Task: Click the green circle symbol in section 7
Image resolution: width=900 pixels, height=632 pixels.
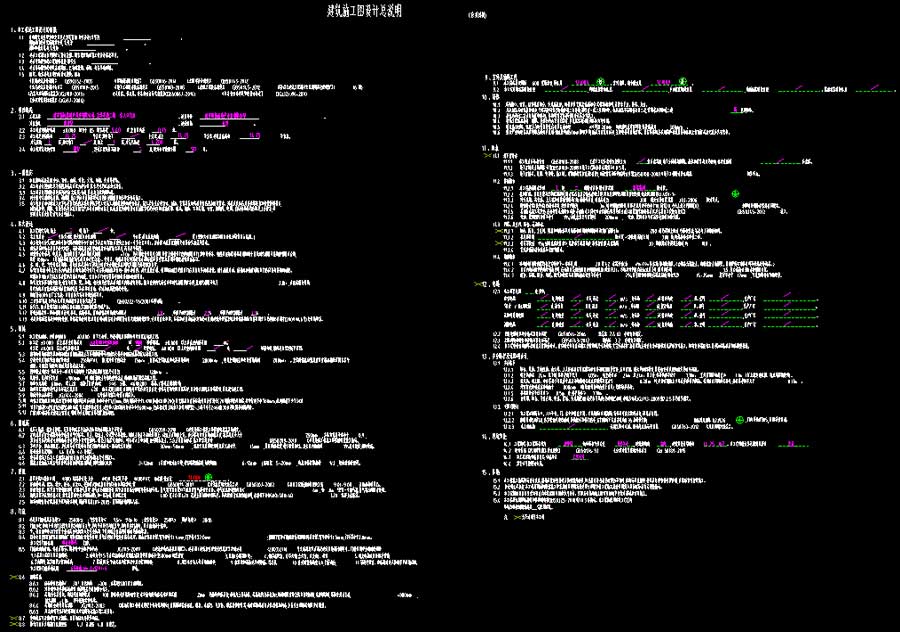Action: click(x=210, y=479)
